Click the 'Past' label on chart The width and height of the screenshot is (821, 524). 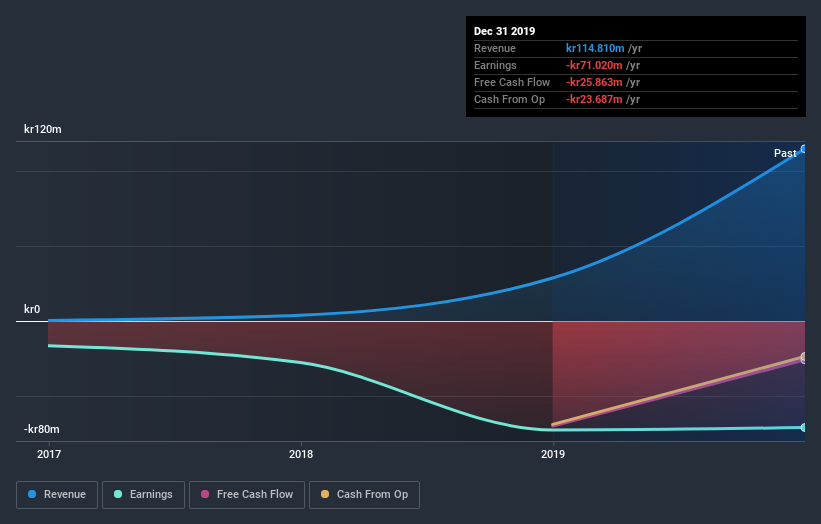click(785, 153)
